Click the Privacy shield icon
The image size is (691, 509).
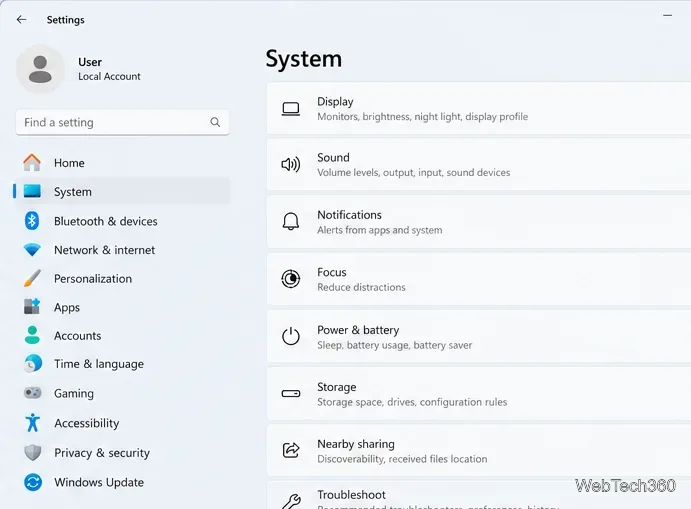[x=33, y=453]
